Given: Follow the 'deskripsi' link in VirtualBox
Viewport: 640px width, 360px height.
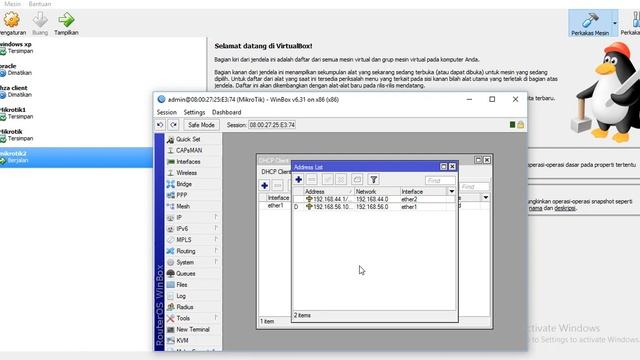Looking at the screenshot, I should 564,208.
